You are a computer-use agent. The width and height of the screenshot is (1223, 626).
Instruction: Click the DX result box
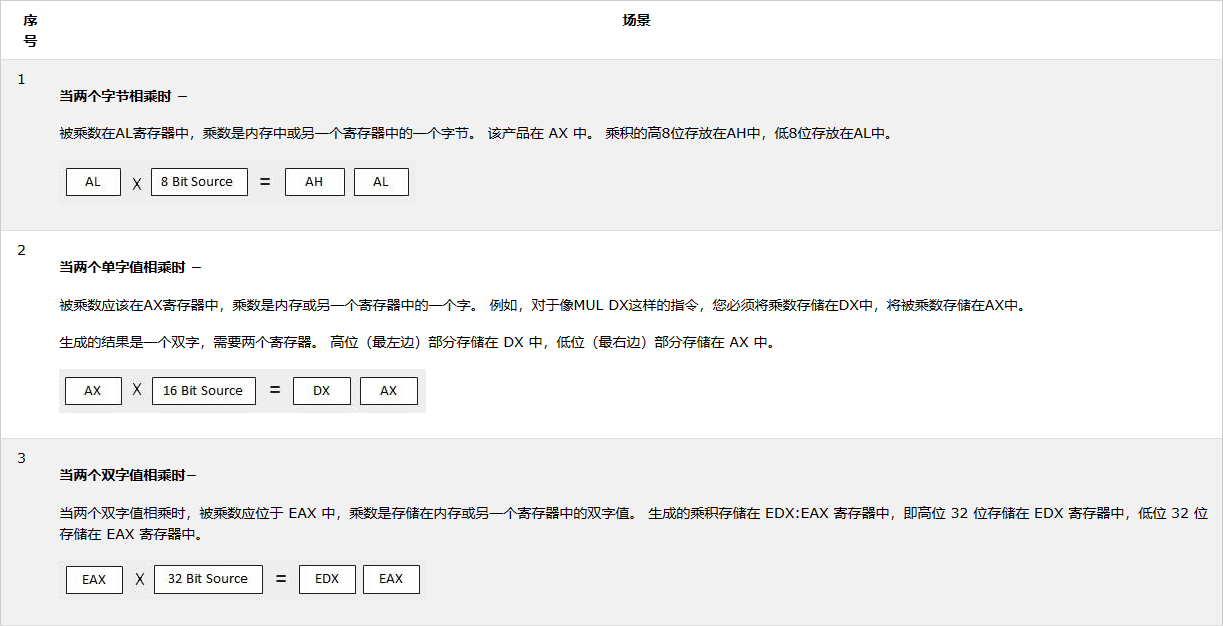pyautogui.click(x=321, y=391)
